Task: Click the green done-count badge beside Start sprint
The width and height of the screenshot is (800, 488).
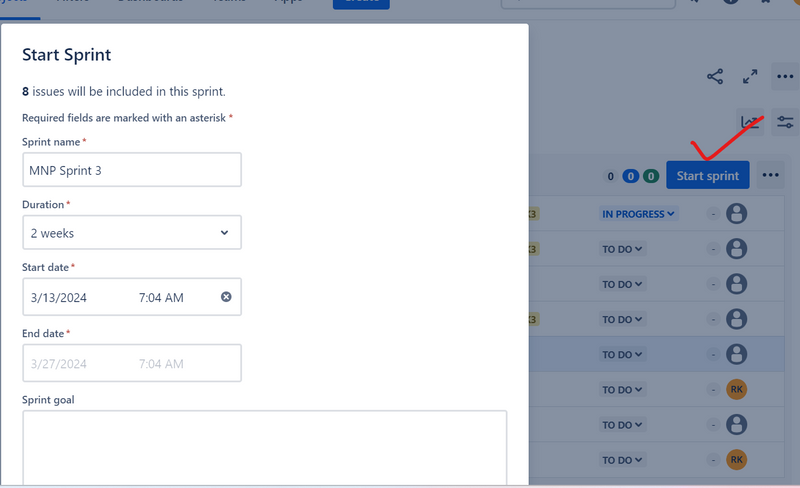Action: point(651,176)
